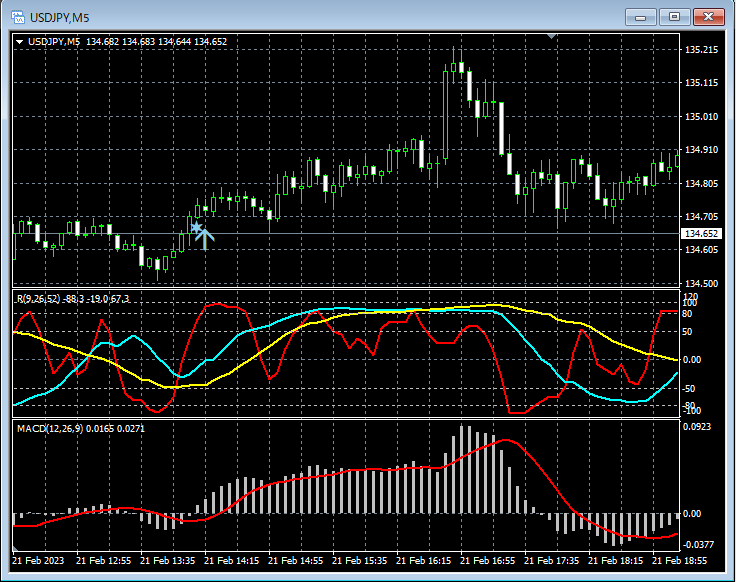The width and height of the screenshot is (737, 582).
Task: Click the 21 Feb 13:35 time label
Action: [168, 561]
